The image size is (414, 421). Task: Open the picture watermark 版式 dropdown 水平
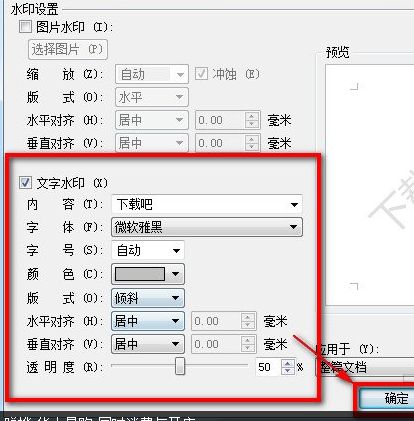(x=152, y=97)
